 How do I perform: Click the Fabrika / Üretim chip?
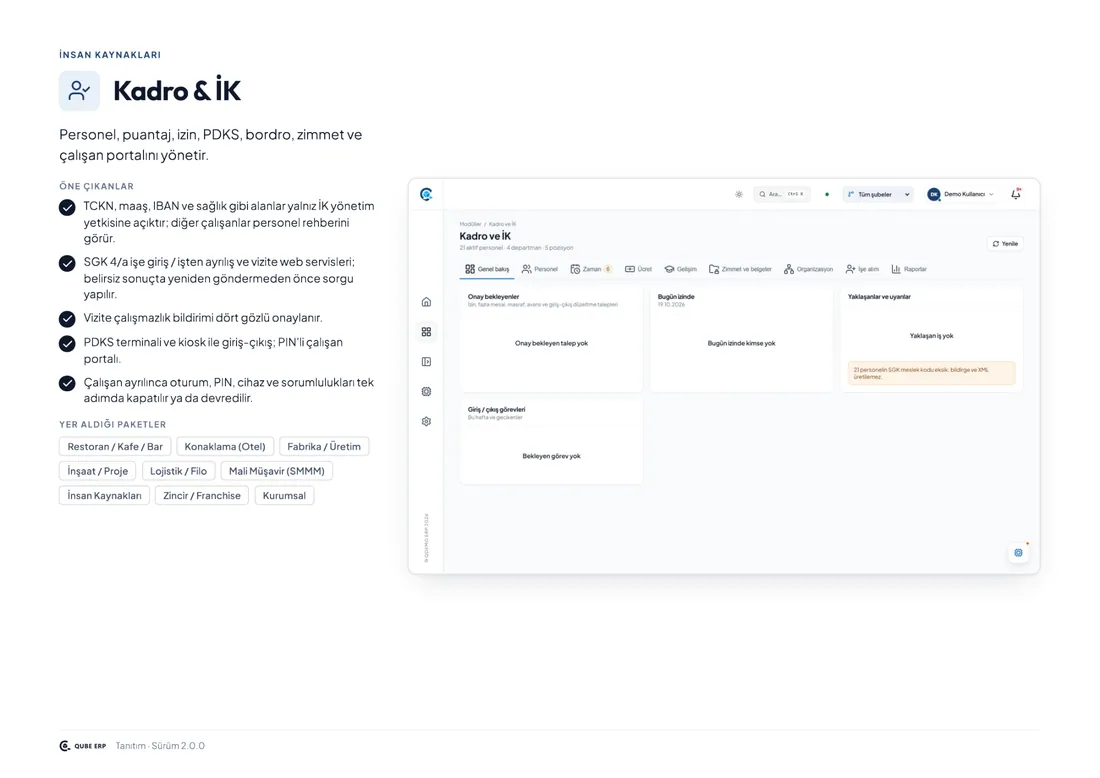pos(324,447)
